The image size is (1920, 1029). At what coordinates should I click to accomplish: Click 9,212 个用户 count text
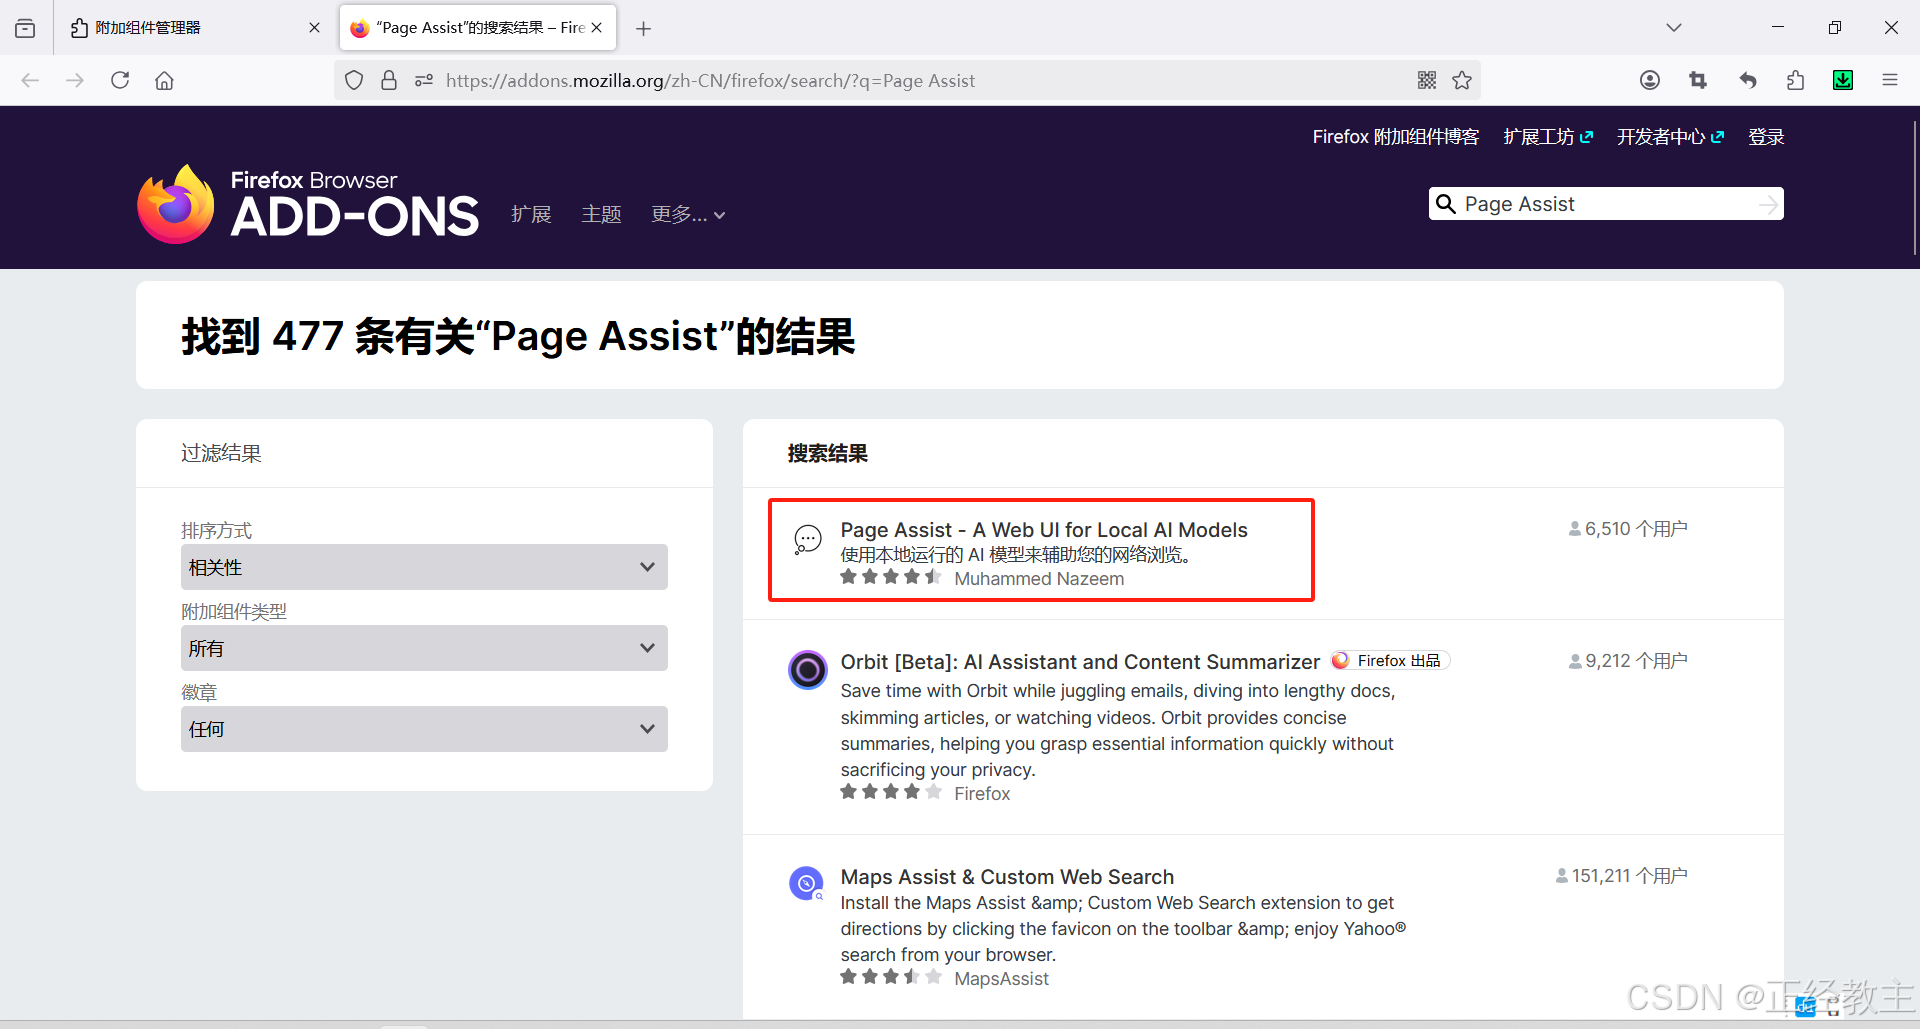point(1628,661)
